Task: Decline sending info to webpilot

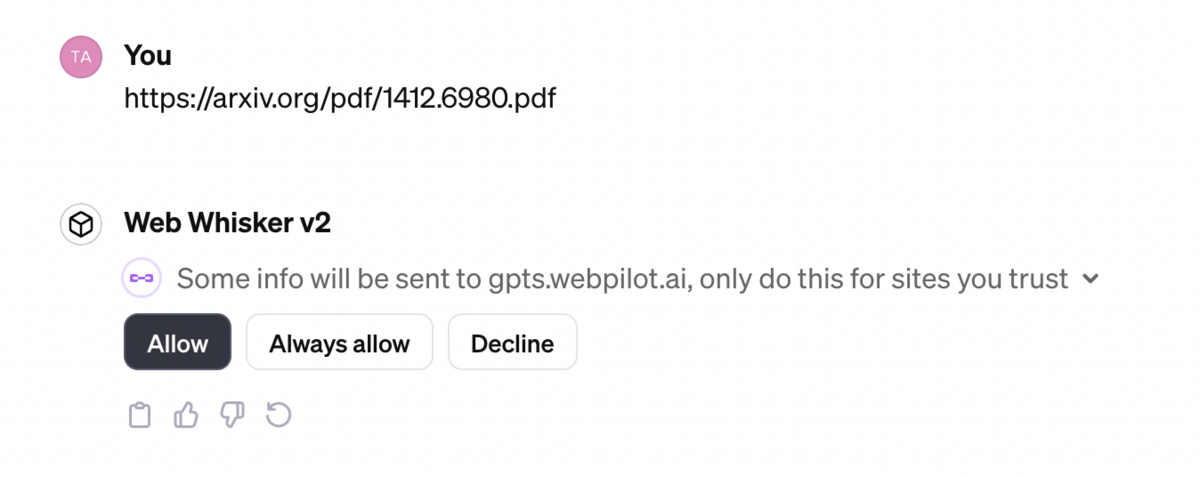Action: 512,343
